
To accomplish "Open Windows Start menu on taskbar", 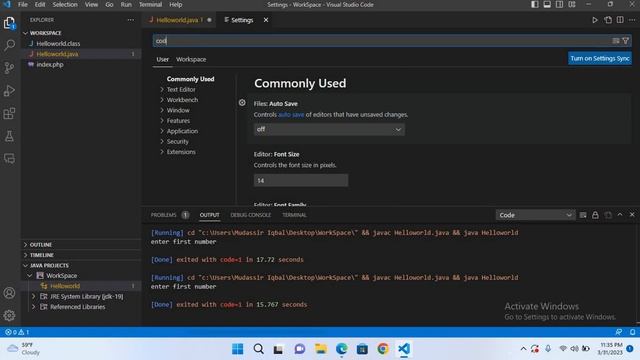I will pos(238,349).
